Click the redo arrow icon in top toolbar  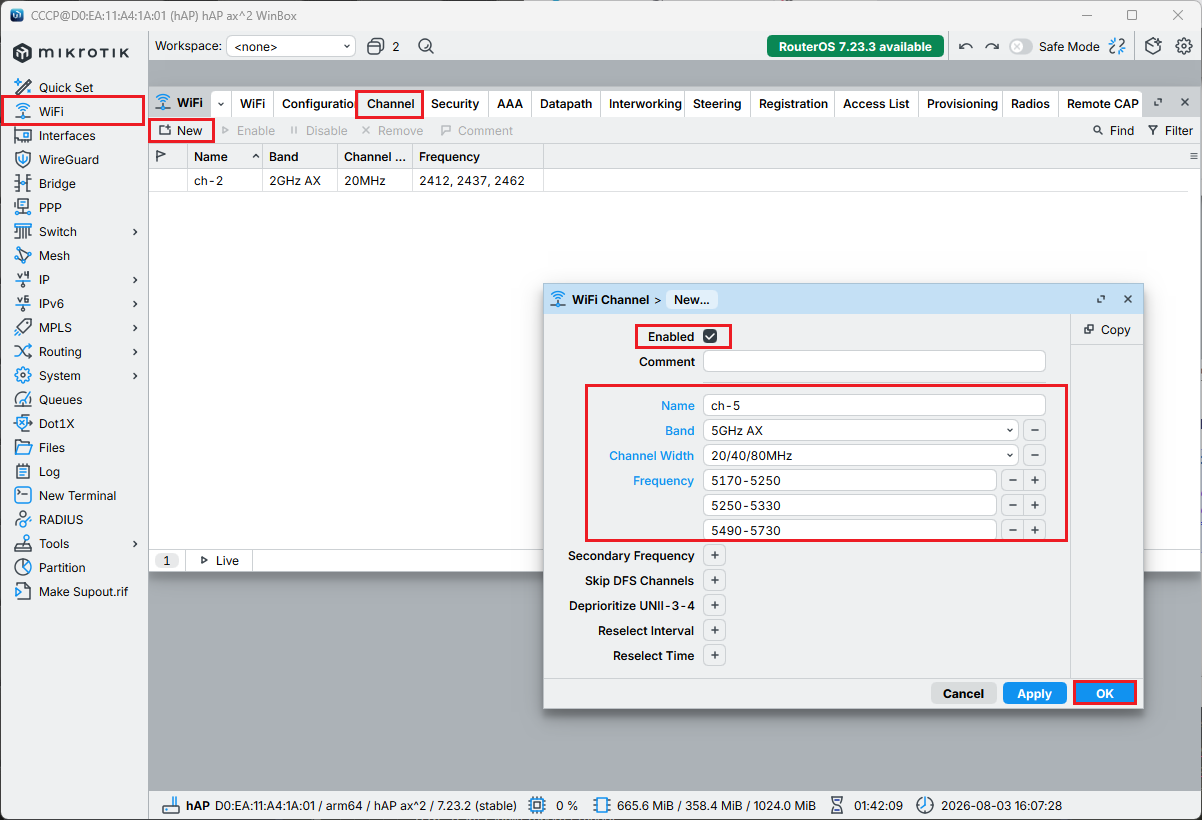pos(992,46)
